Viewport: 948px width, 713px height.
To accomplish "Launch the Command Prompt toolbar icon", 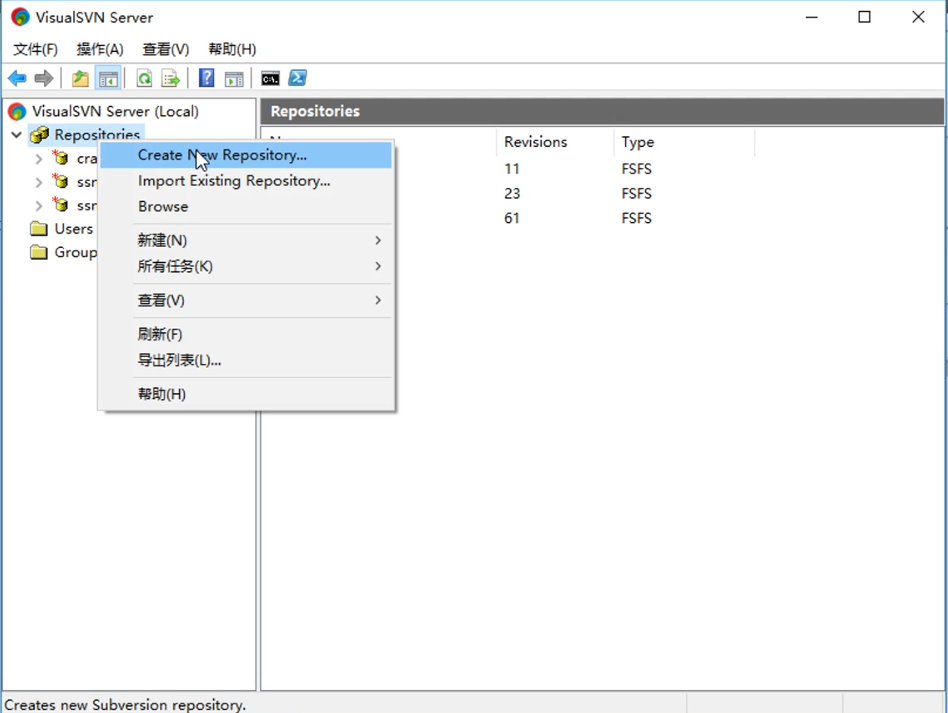I will pyautogui.click(x=270, y=78).
